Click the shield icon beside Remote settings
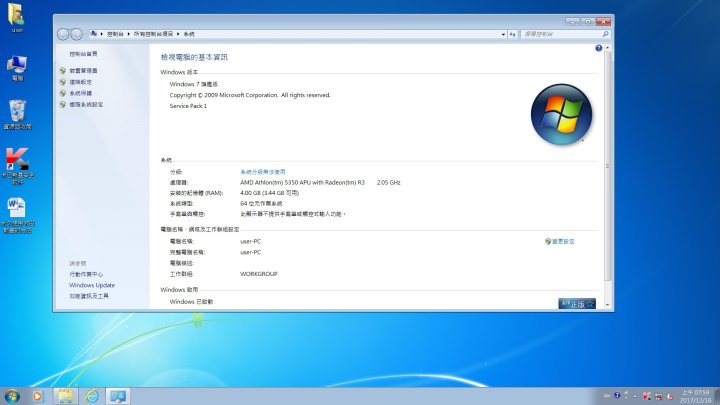This screenshot has width=720, height=405. point(63,82)
